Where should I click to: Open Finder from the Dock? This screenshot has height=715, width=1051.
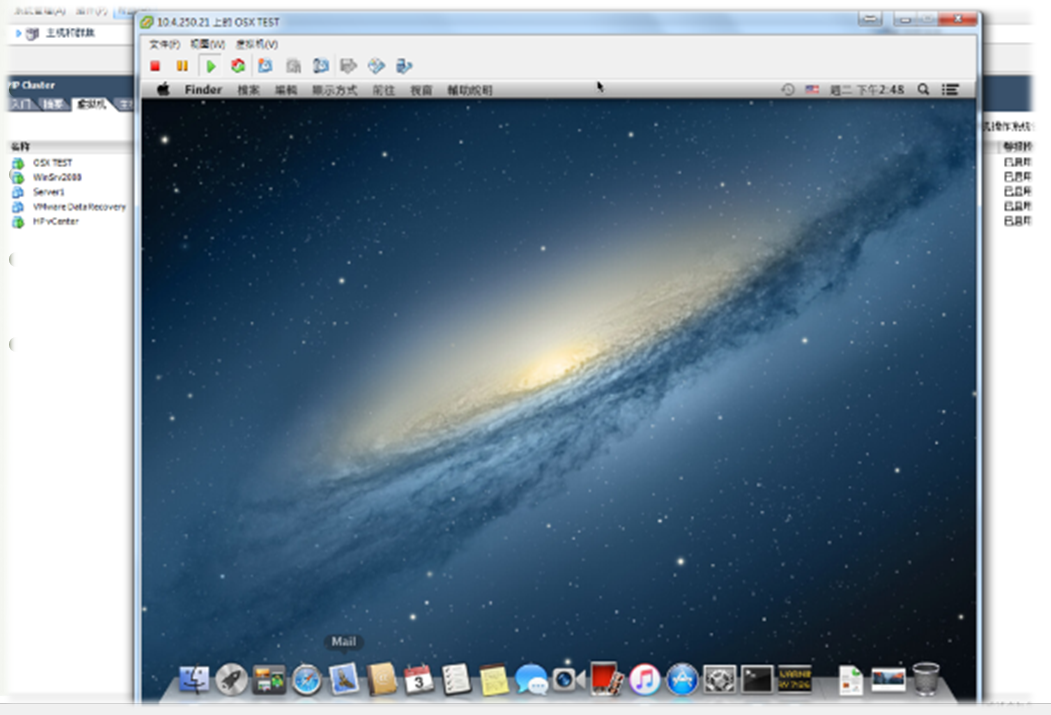pyautogui.click(x=194, y=679)
